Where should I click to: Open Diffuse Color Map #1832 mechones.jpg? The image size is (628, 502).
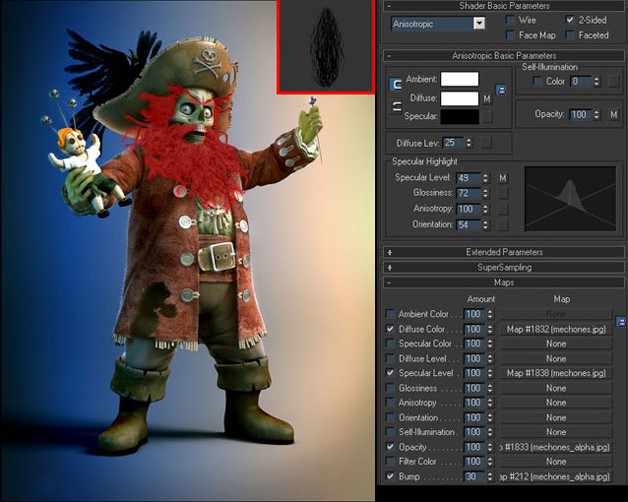click(x=556, y=329)
